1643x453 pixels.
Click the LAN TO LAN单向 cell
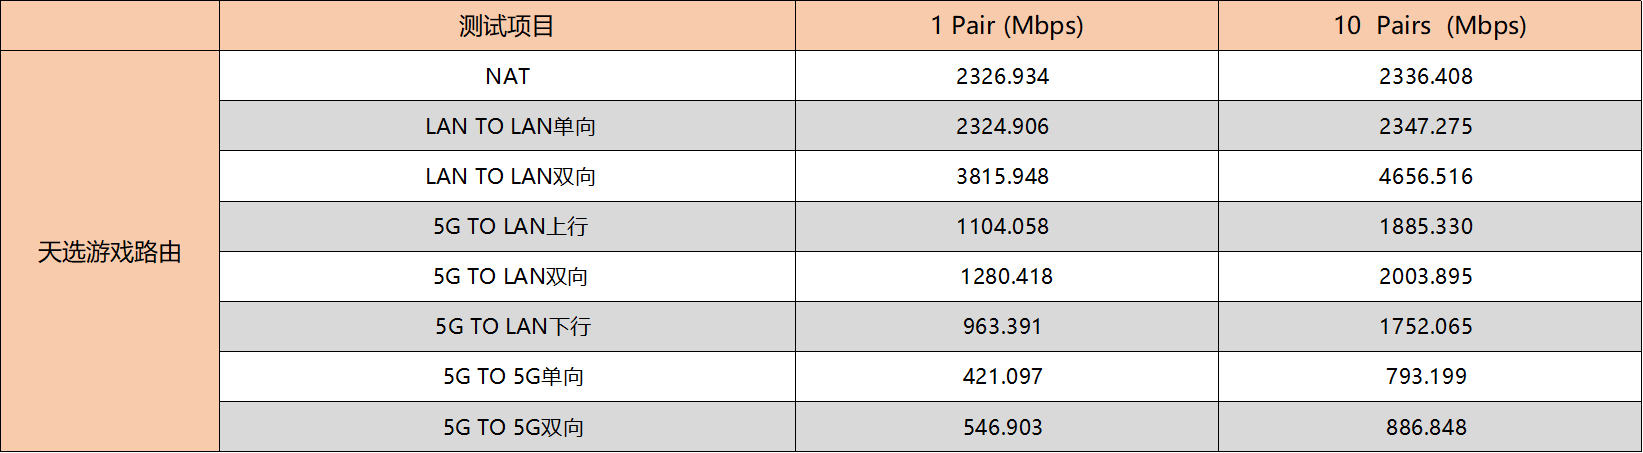click(x=507, y=126)
